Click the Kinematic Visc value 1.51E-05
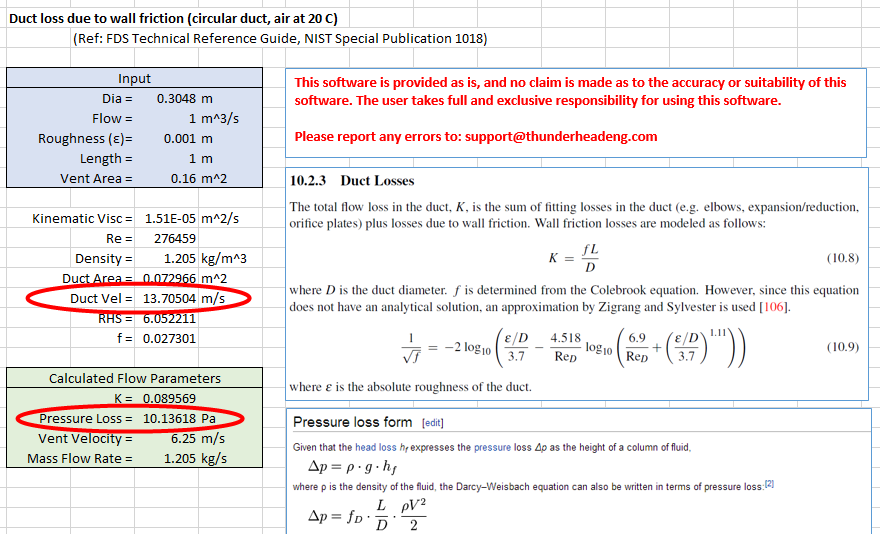The height and width of the screenshot is (534, 880). [168, 218]
